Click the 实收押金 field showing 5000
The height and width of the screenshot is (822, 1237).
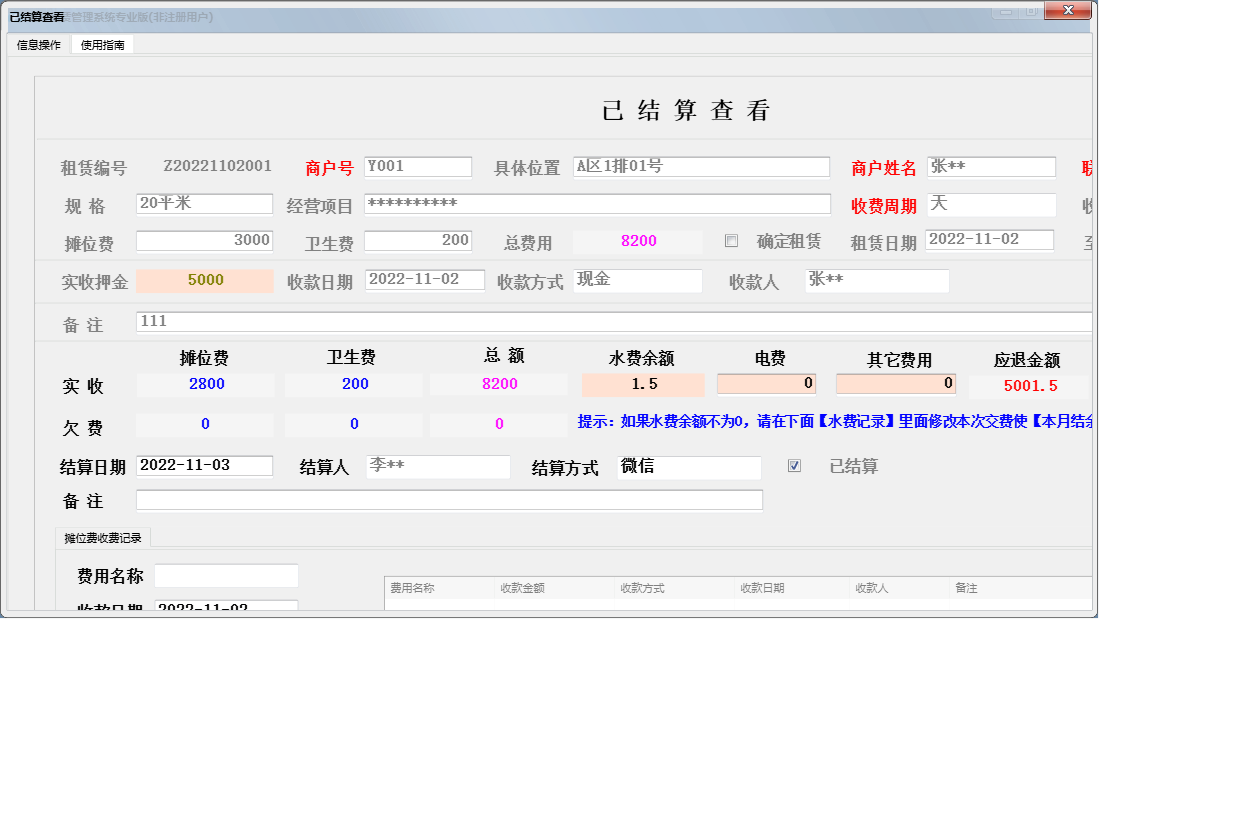coord(205,281)
